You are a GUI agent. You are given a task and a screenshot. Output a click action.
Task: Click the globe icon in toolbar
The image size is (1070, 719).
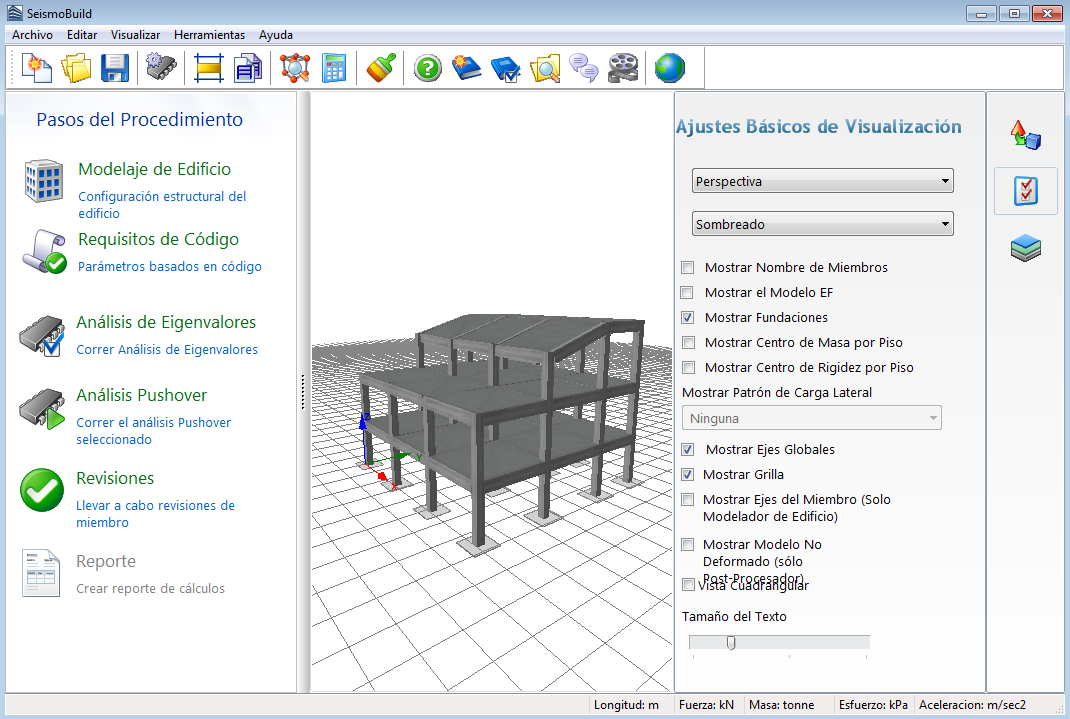point(670,68)
